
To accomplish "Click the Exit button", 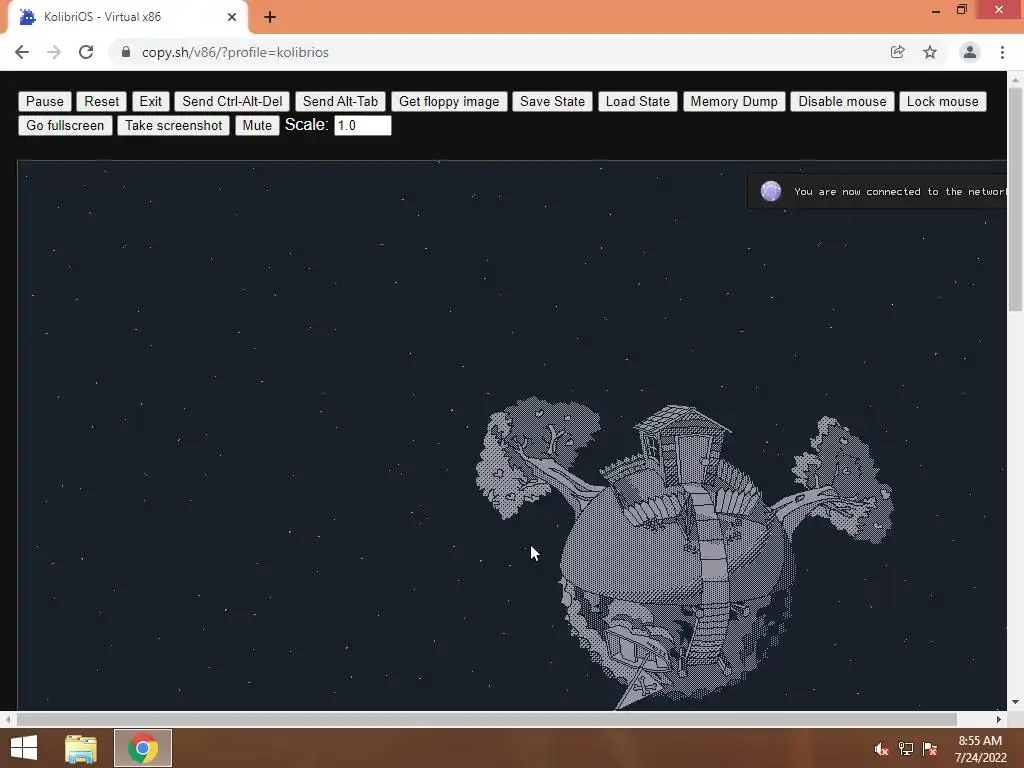I will [x=150, y=101].
